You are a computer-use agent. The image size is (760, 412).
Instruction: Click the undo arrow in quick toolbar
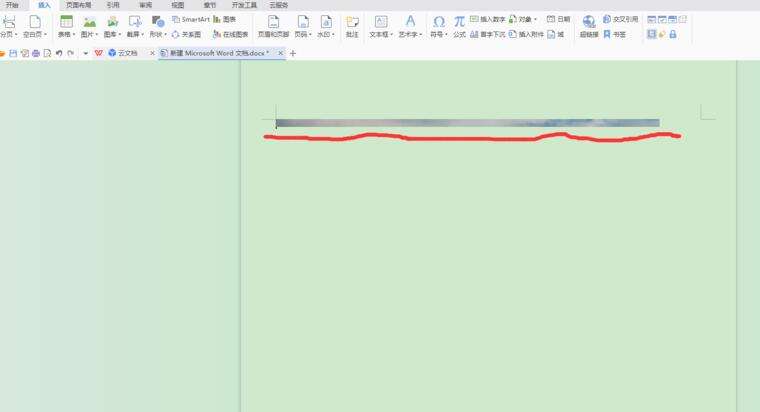pyautogui.click(x=59, y=53)
